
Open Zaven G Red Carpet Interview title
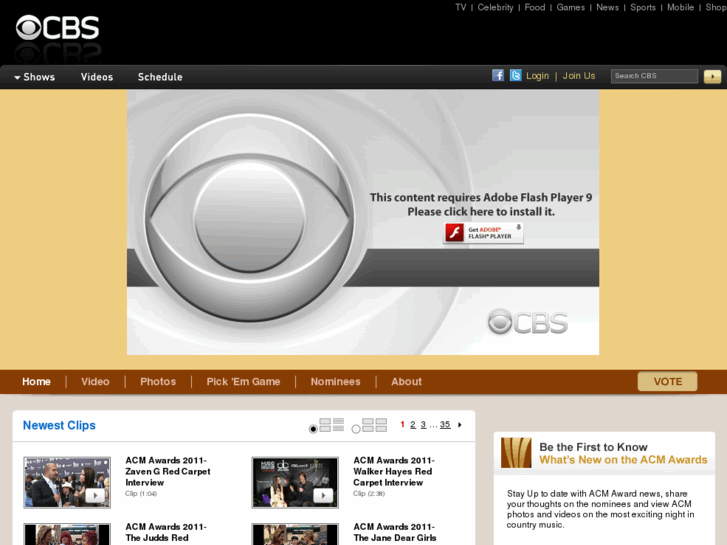point(168,471)
